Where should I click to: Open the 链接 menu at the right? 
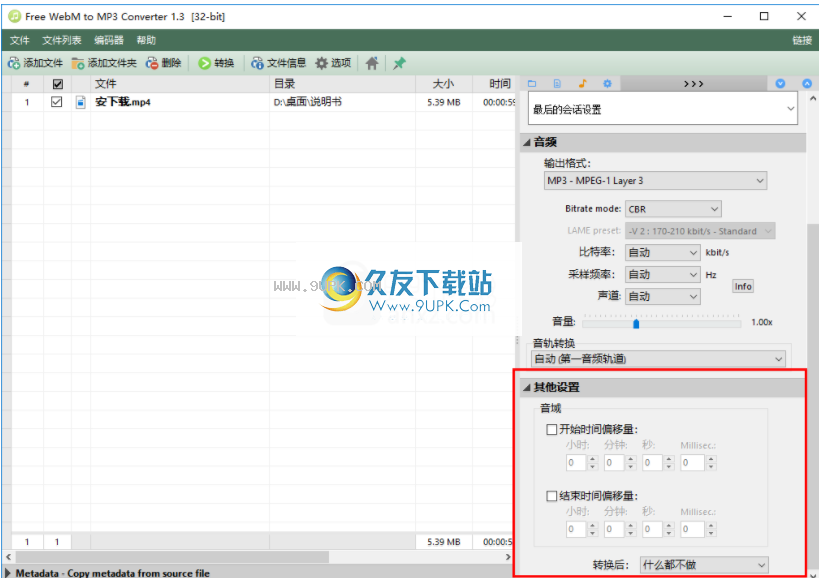802,40
